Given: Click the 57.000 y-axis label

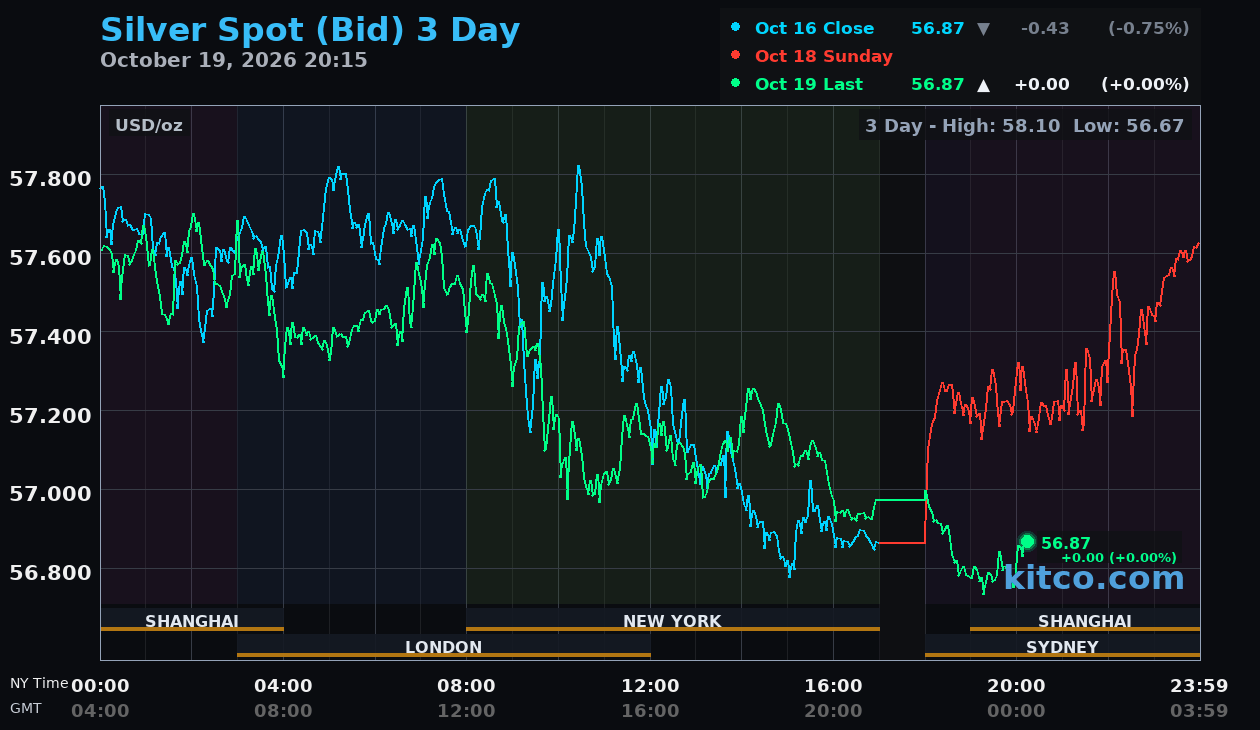Looking at the screenshot, I should 50,492.
